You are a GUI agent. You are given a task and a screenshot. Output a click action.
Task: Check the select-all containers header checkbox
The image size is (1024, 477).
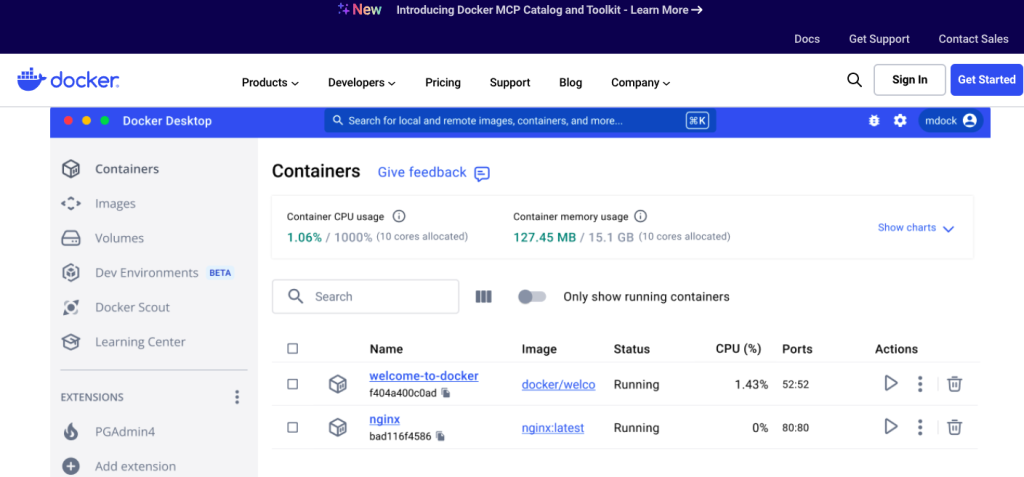tap(293, 349)
